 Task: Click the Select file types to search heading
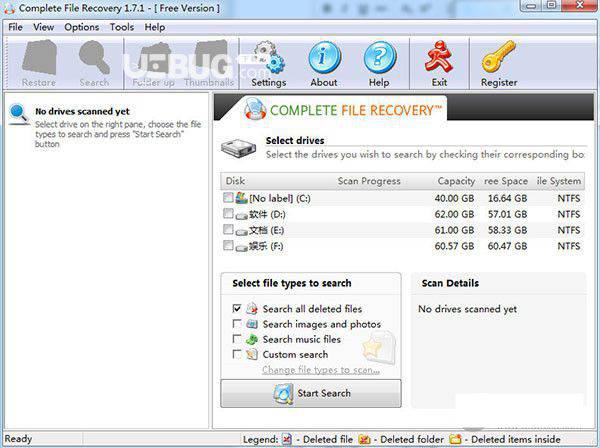(292, 283)
